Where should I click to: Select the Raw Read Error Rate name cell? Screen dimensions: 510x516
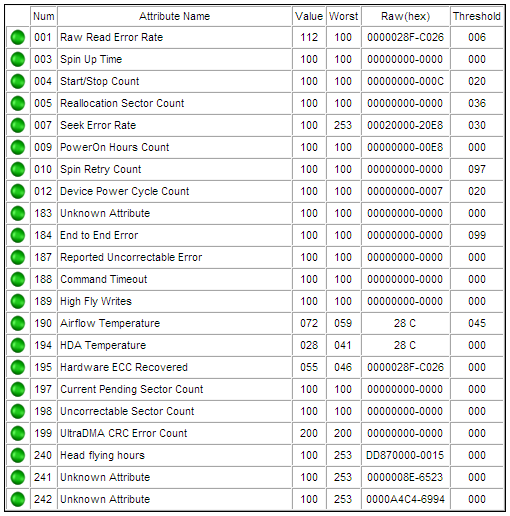tap(174, 37)
